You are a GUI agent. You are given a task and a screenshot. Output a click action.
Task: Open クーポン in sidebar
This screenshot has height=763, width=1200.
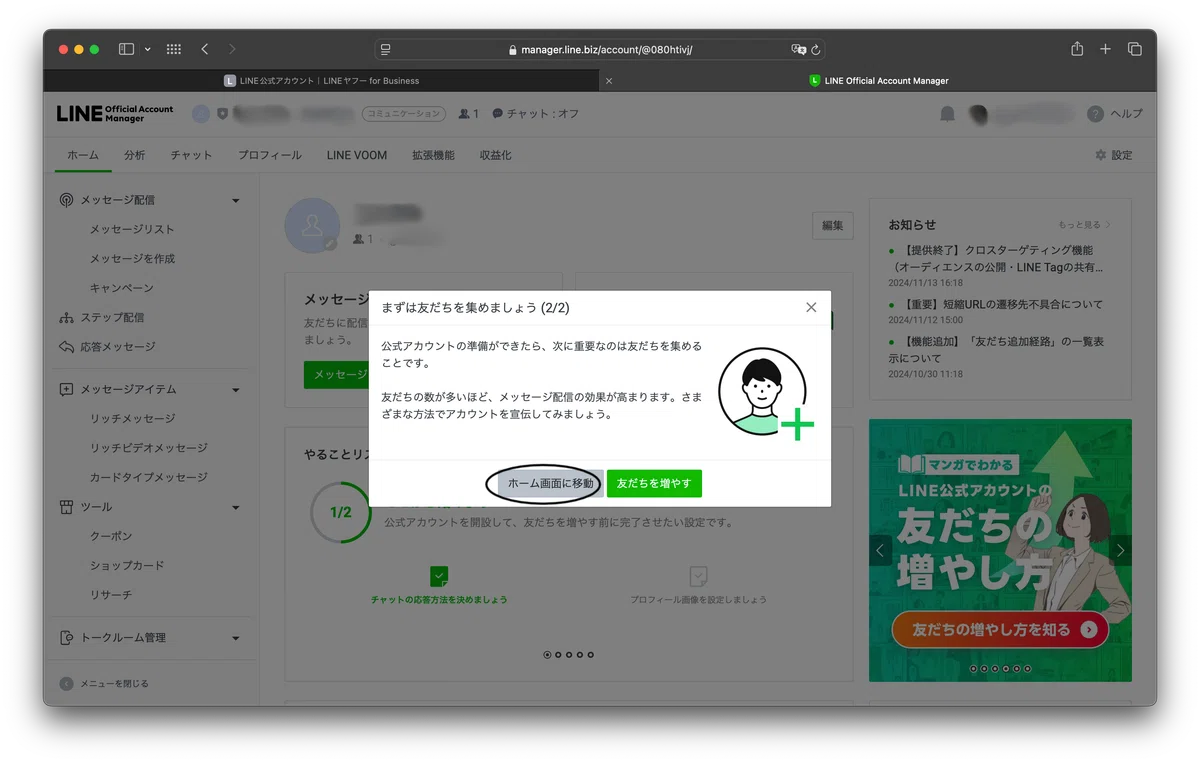pos(111,536)
